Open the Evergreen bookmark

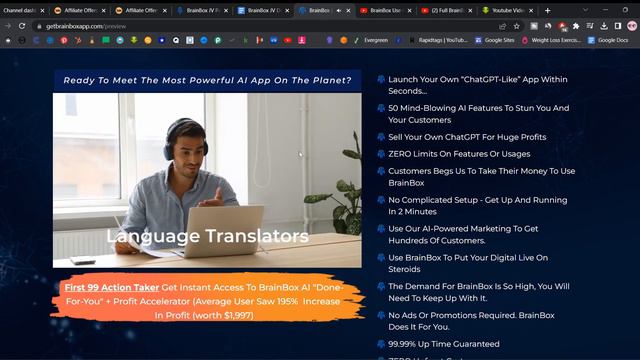click(371, 40)
